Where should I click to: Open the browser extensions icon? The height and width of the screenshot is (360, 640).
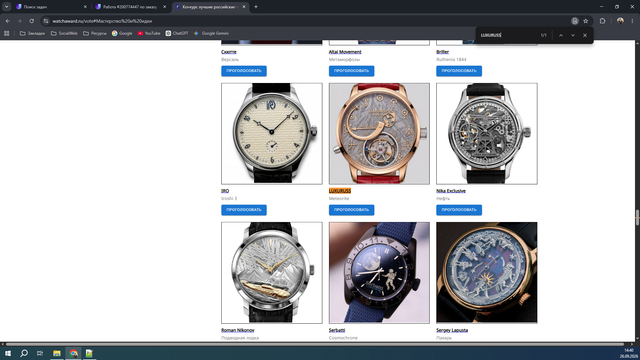click(602, 21)
